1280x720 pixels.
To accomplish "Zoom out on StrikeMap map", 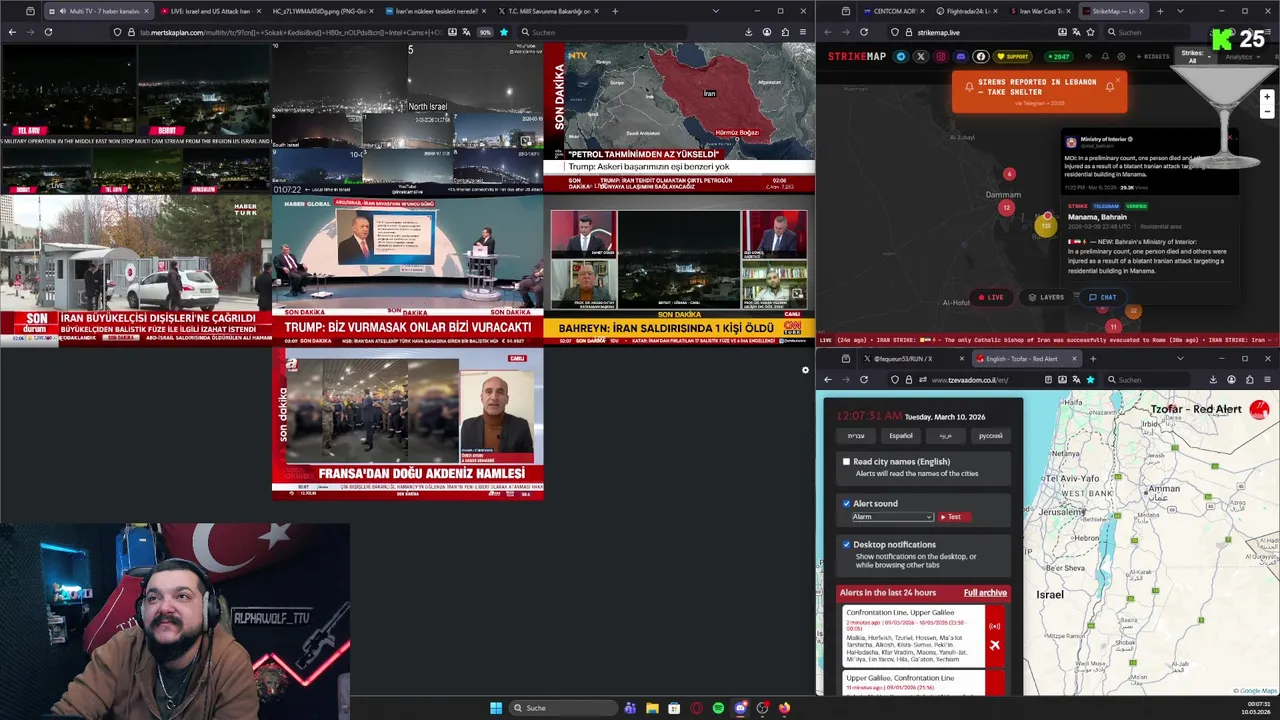I will tap(1267, 113).
